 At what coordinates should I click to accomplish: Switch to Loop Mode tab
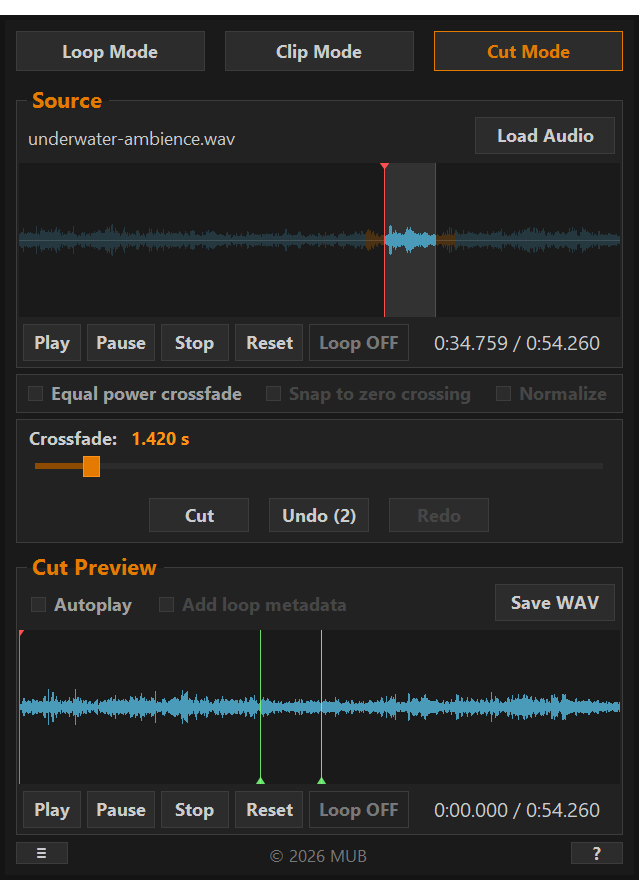[110, 51]
